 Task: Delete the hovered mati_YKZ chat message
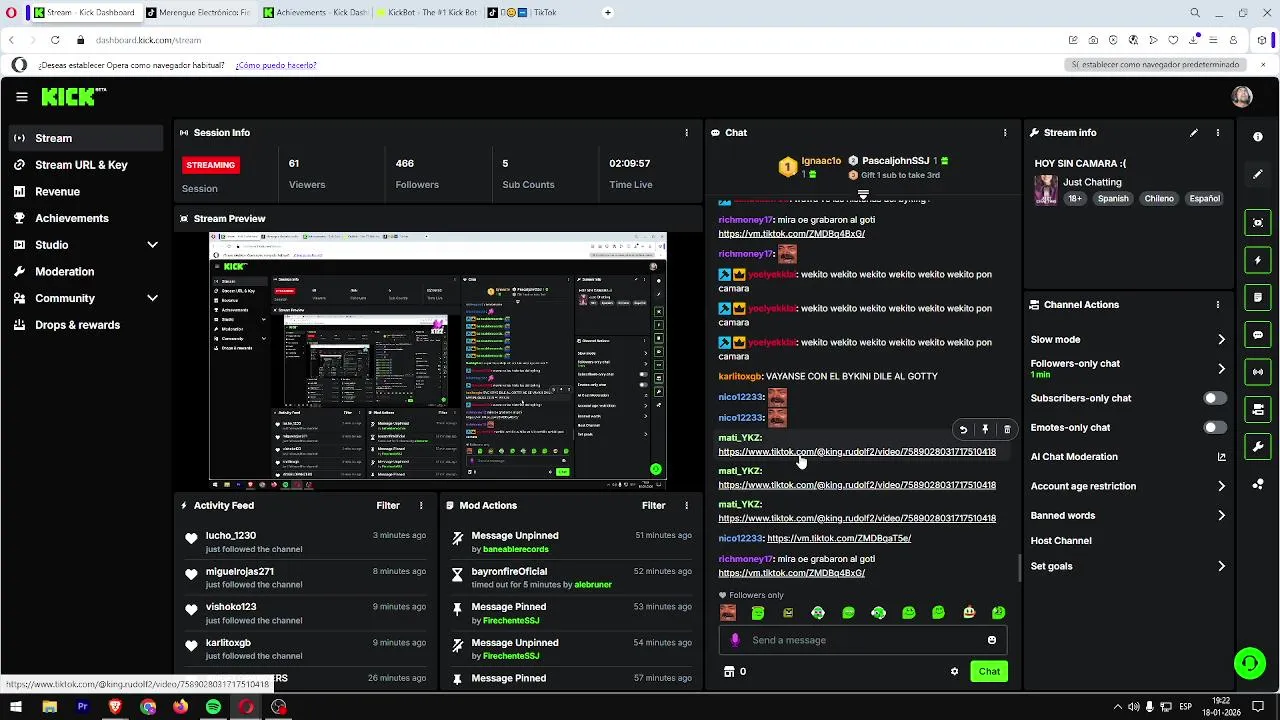tap(1007, 430)
